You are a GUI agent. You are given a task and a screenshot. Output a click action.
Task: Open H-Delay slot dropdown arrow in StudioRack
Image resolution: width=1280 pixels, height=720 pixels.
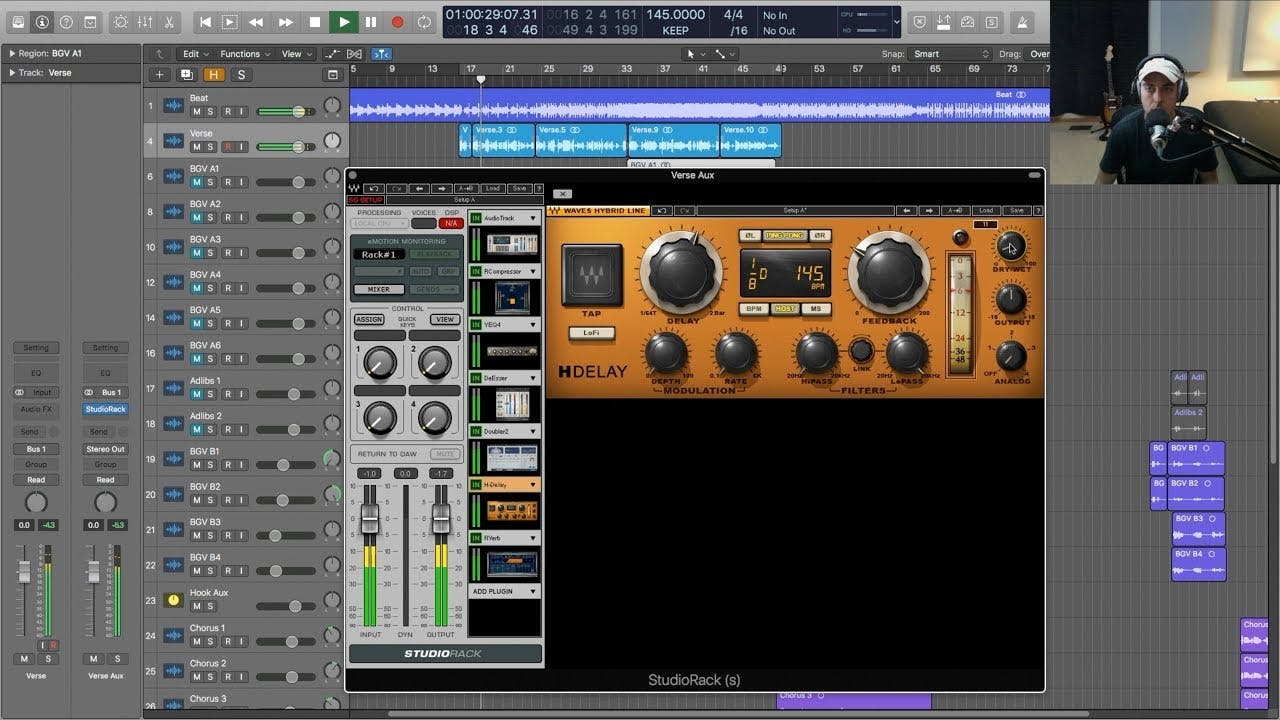(533, 485)
